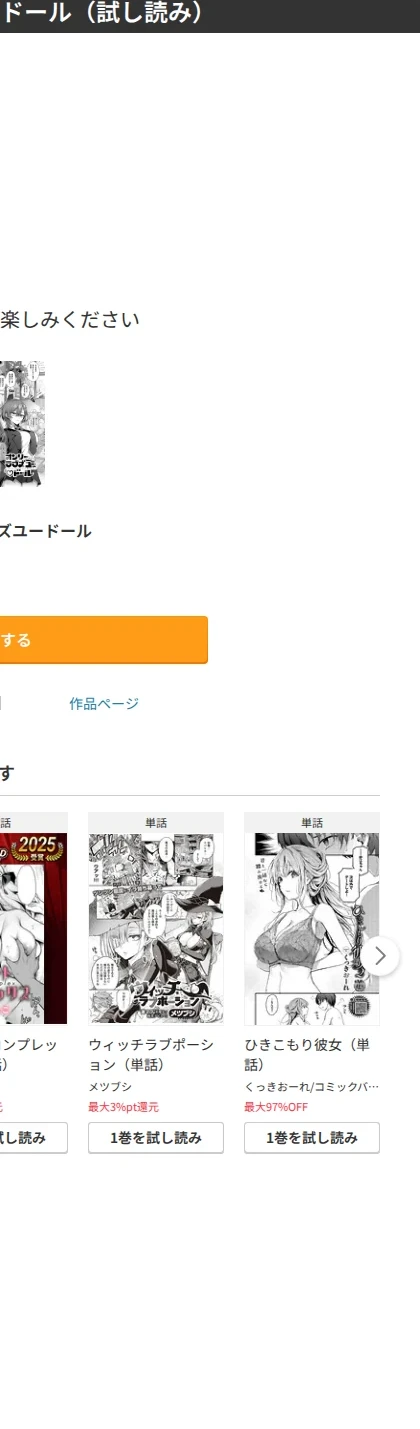
Task: Select the 単話 tag above ひきこもり彼女
Action: tap(312, 823)
